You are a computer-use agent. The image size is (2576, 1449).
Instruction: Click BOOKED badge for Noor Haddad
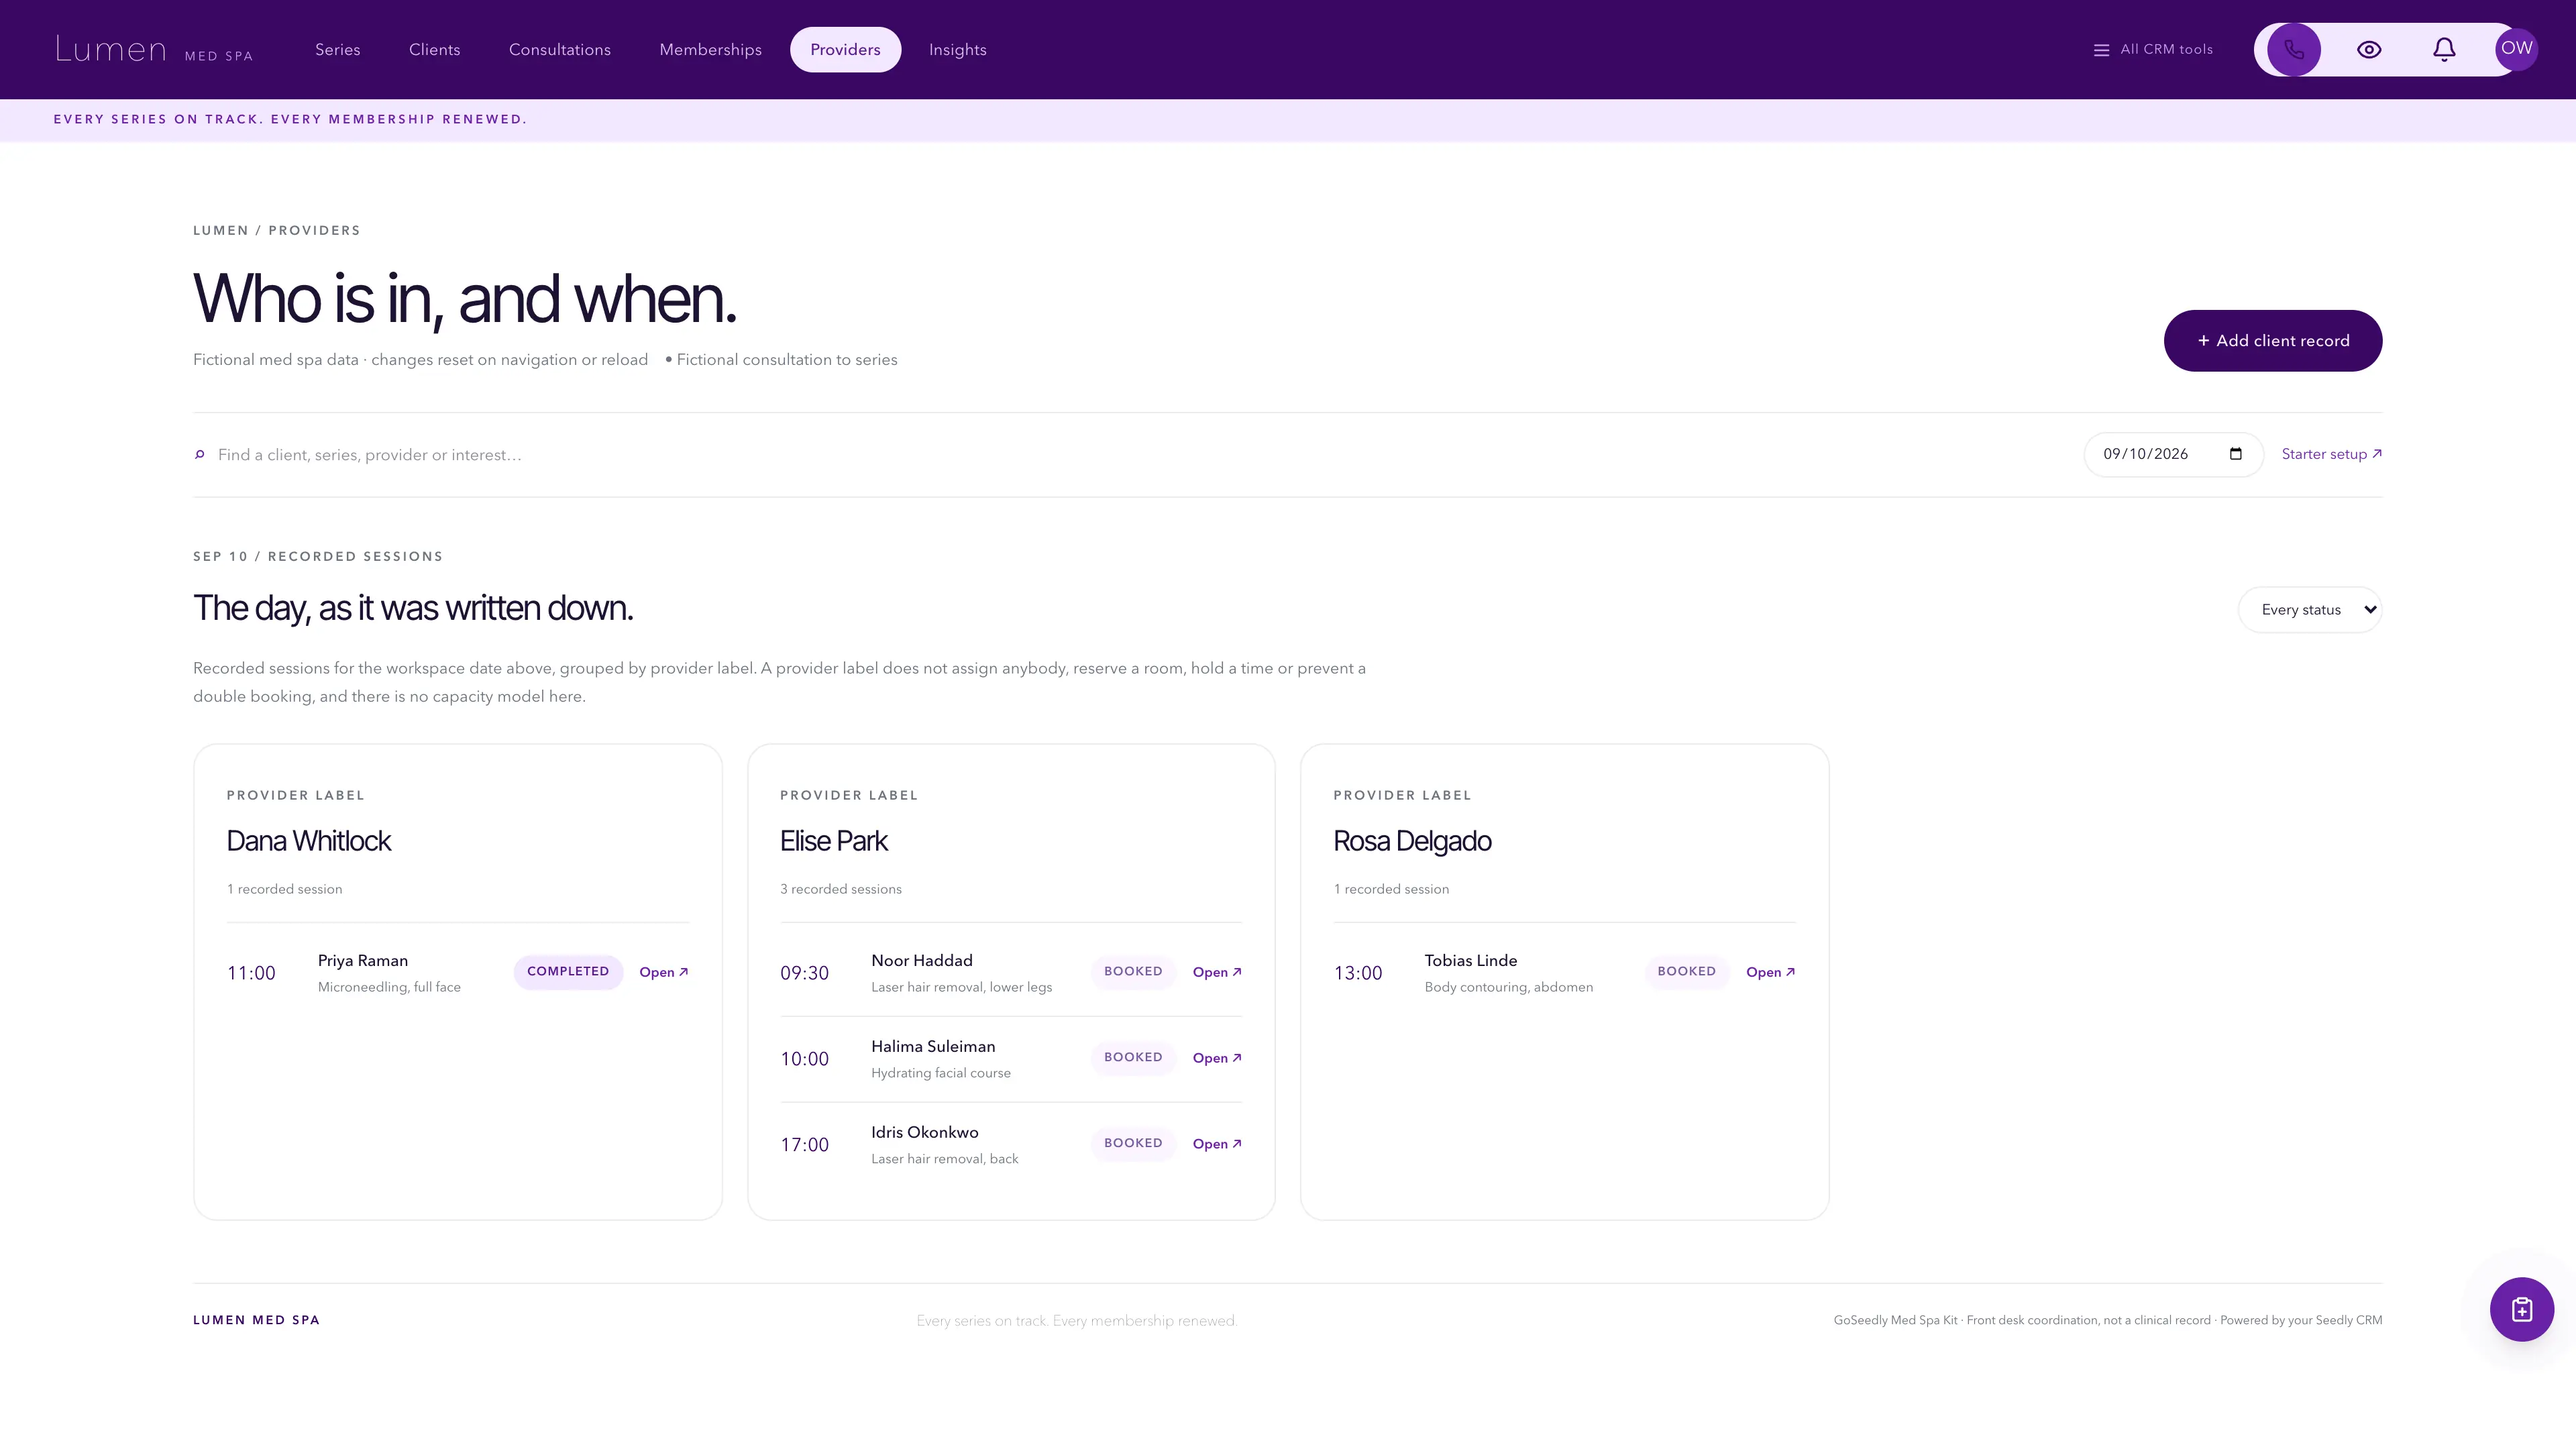[x=1133, y=972]
